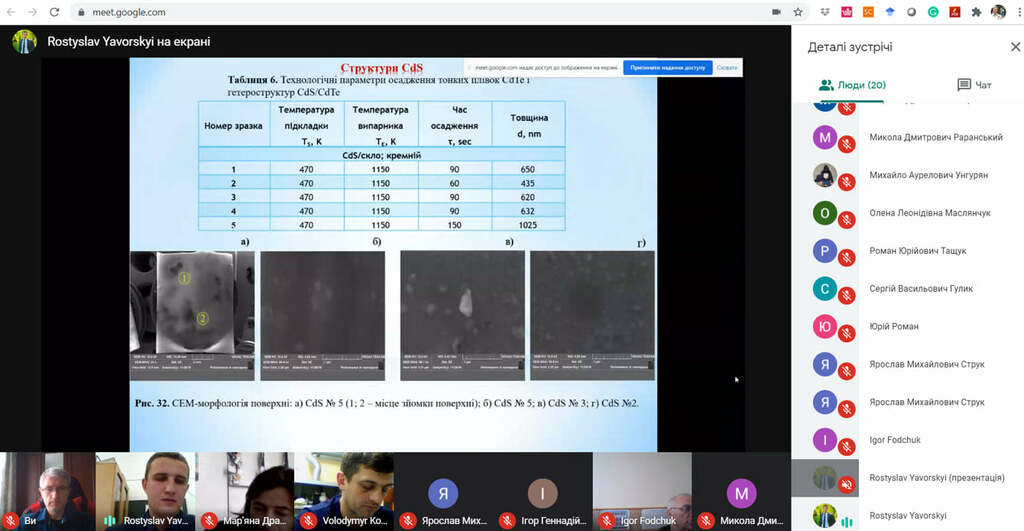1024x531 pixels.
Task: Click the Grammarly extension icon
Action: tap(933, 12)
